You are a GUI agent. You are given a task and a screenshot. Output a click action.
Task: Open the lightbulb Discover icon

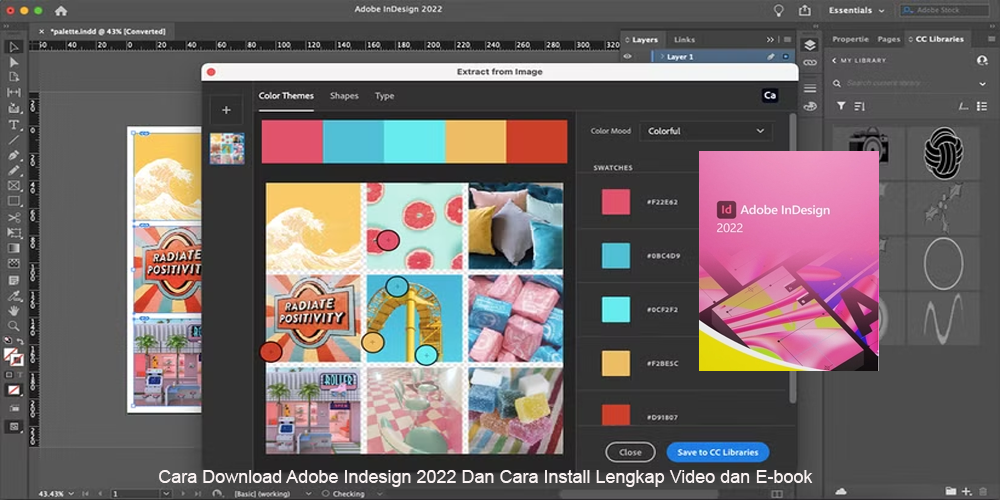(778, 10)
